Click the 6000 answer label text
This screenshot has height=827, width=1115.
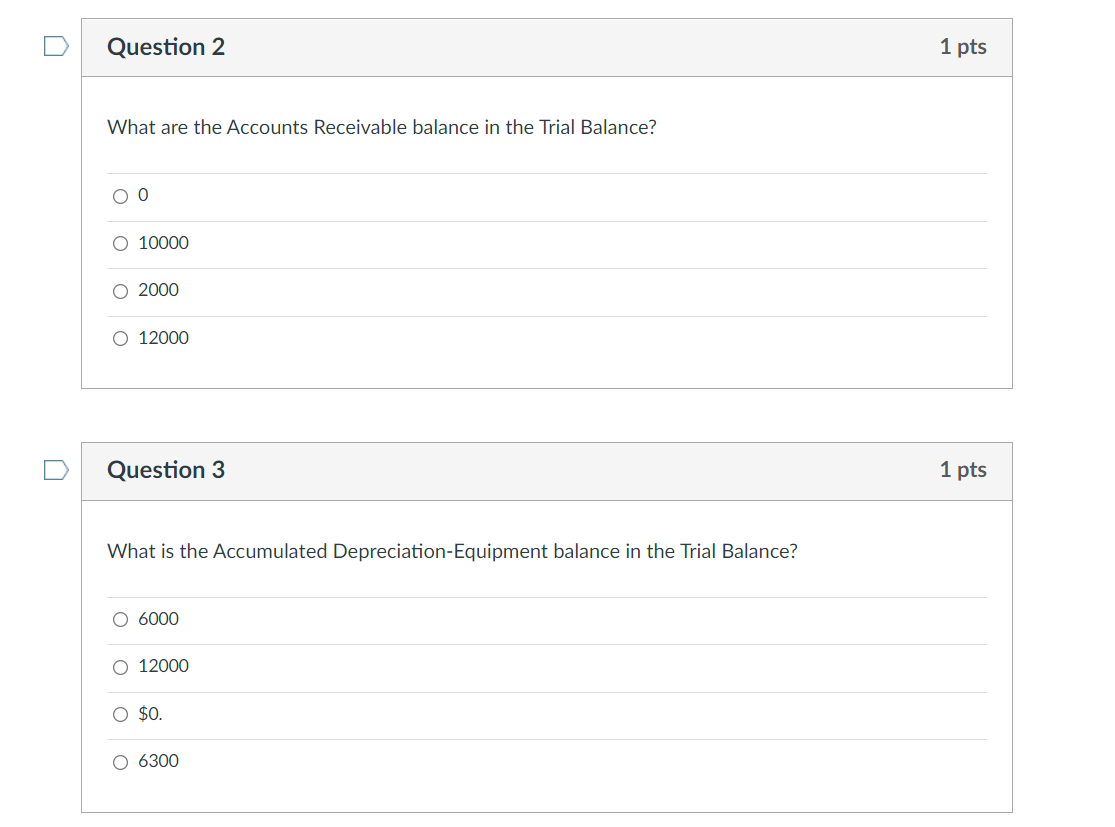point(158,619)
